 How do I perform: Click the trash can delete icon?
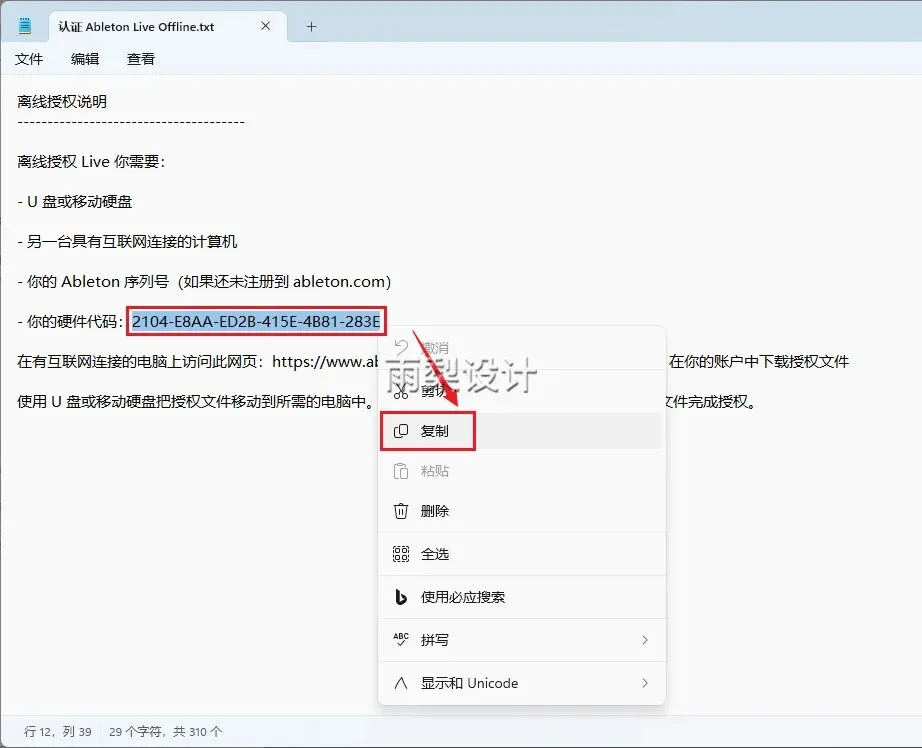point(400,511)
